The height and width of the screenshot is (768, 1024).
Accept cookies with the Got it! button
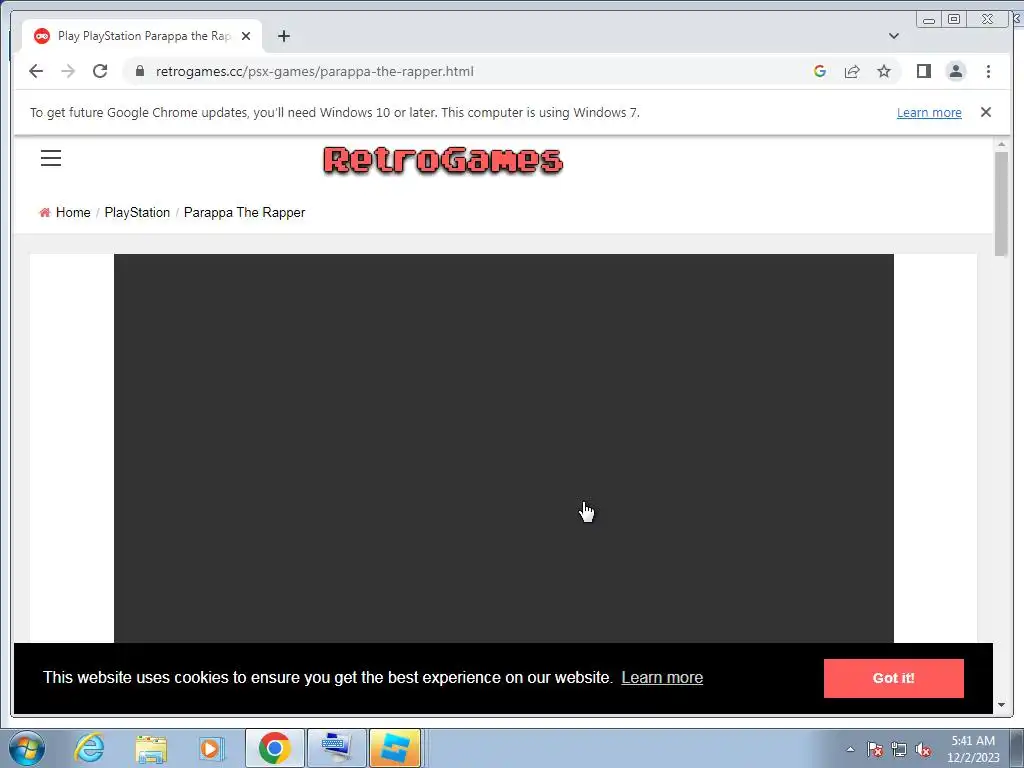(893, 678)
